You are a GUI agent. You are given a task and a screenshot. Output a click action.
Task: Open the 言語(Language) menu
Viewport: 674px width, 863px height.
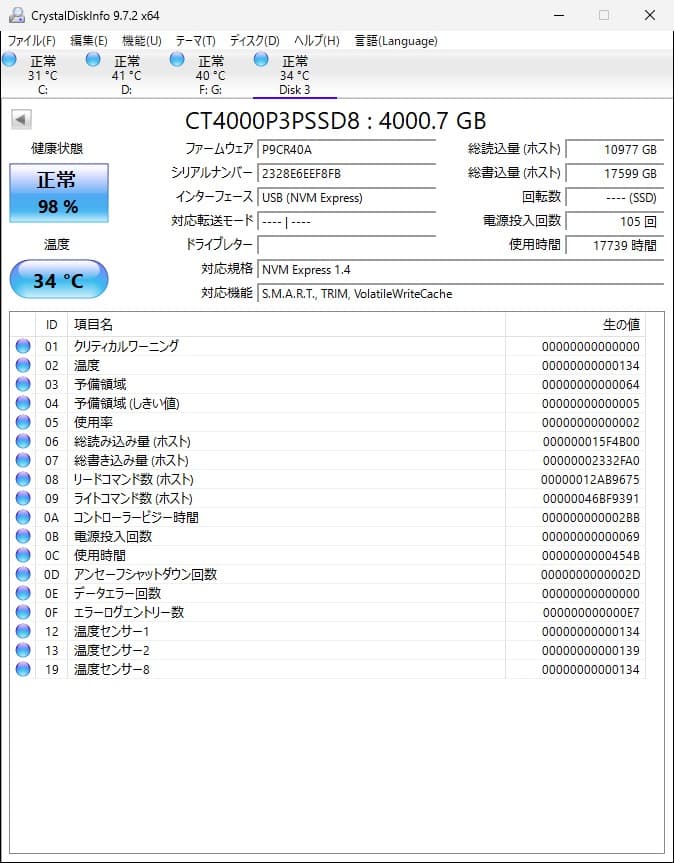tap(396, 41)
